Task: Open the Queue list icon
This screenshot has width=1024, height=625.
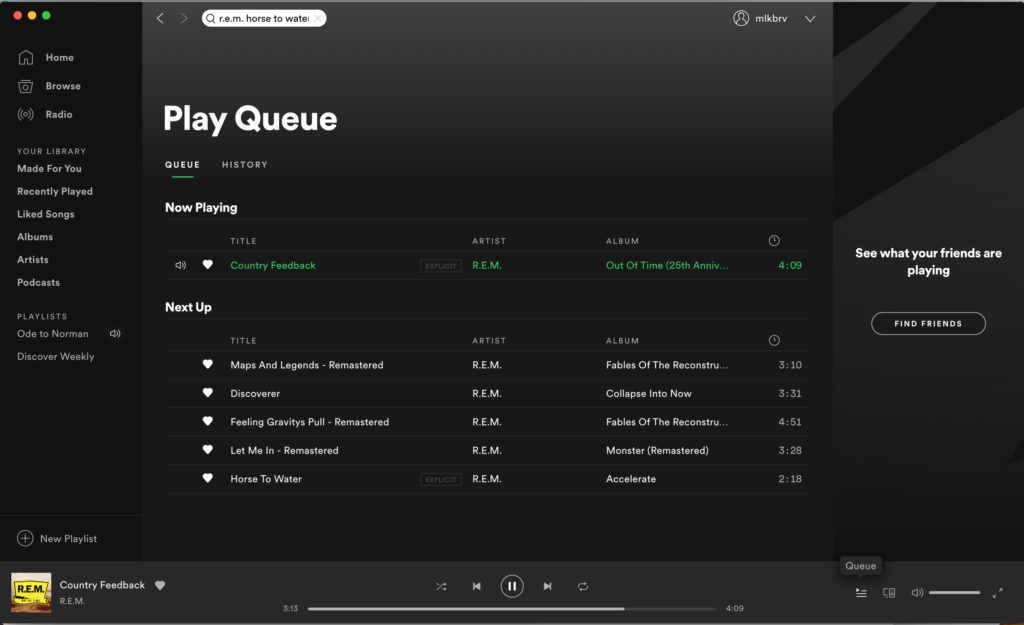Action: (x=861, y=593)
